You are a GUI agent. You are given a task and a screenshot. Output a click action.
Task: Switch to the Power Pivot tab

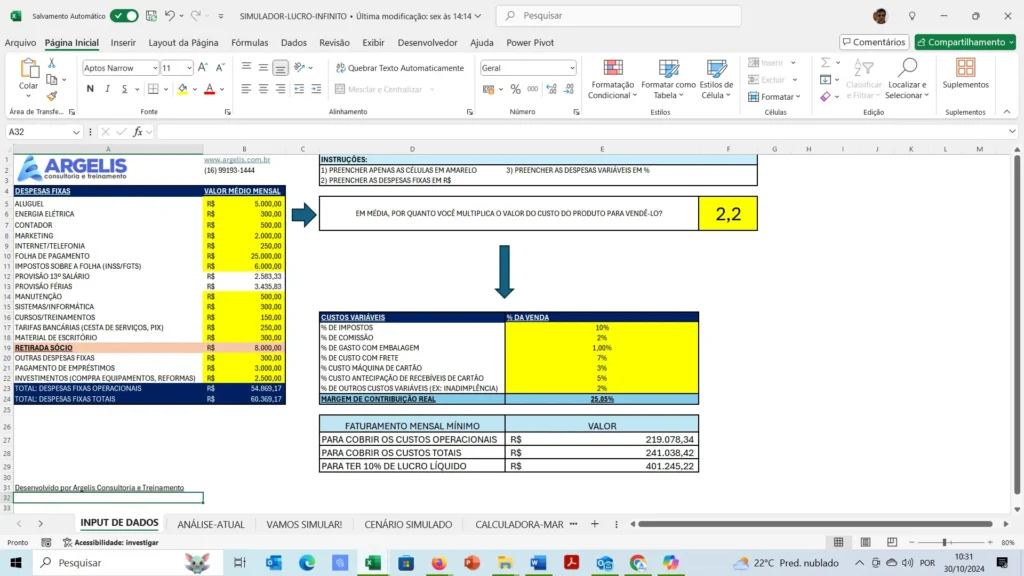coord(530,42)
